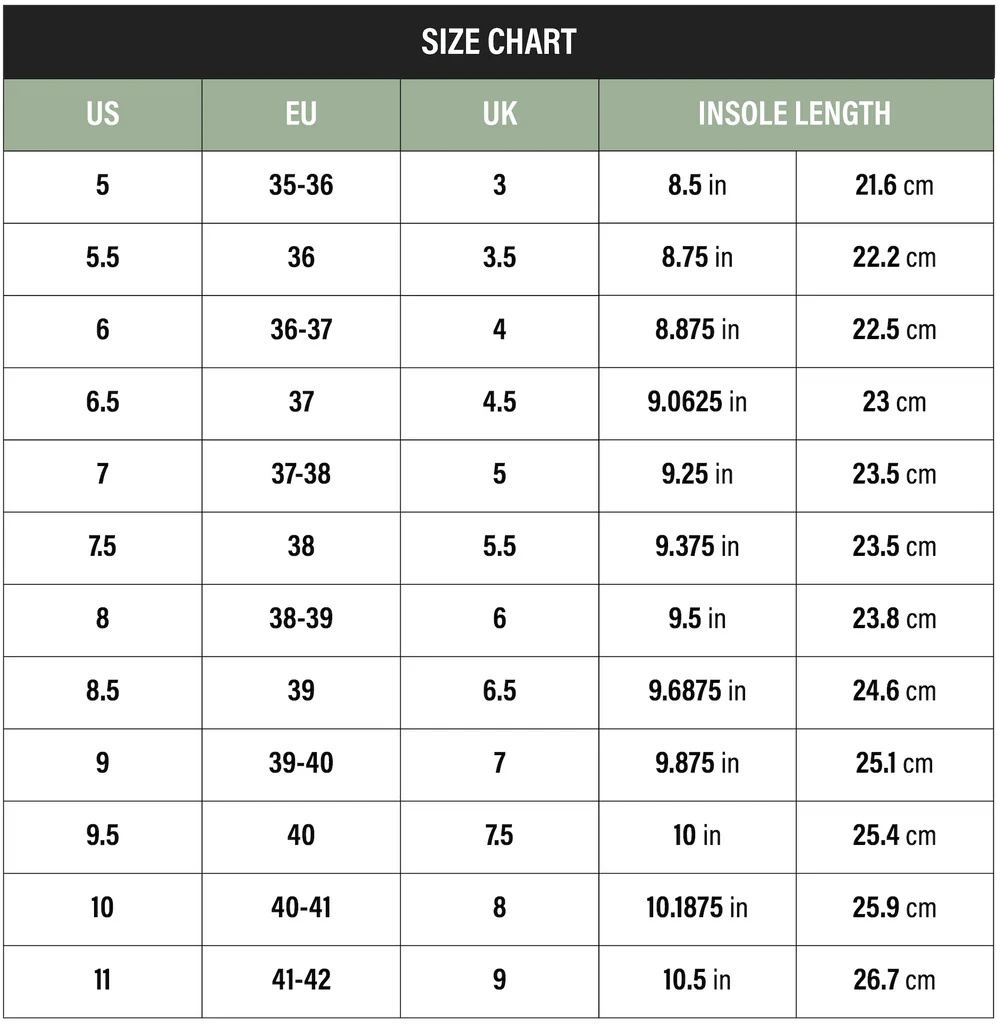Click the UK size 4.5 cell
This screenshot has width=997, height=1024.
pyautogui.click(x=499, y=402)
